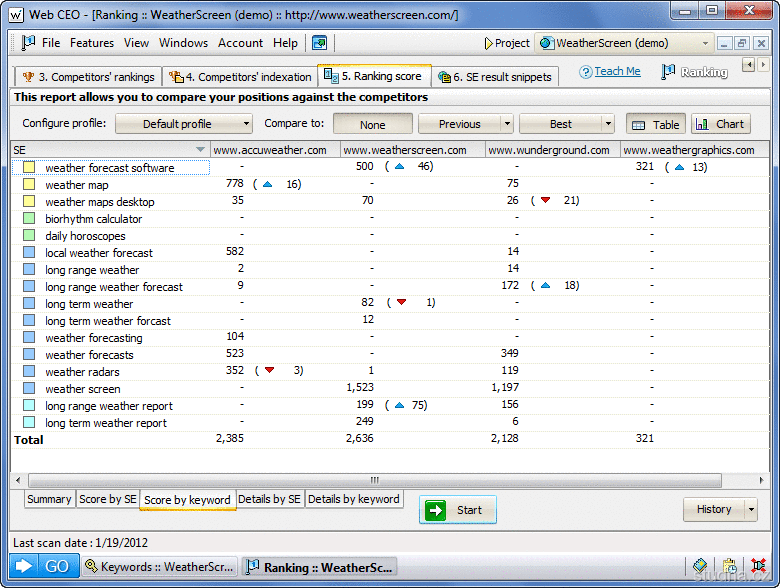This screenshot has height=588, width=780.
Task: Open the WeatherScreen (demo) project dropdown
Action: tap(624, 43)
